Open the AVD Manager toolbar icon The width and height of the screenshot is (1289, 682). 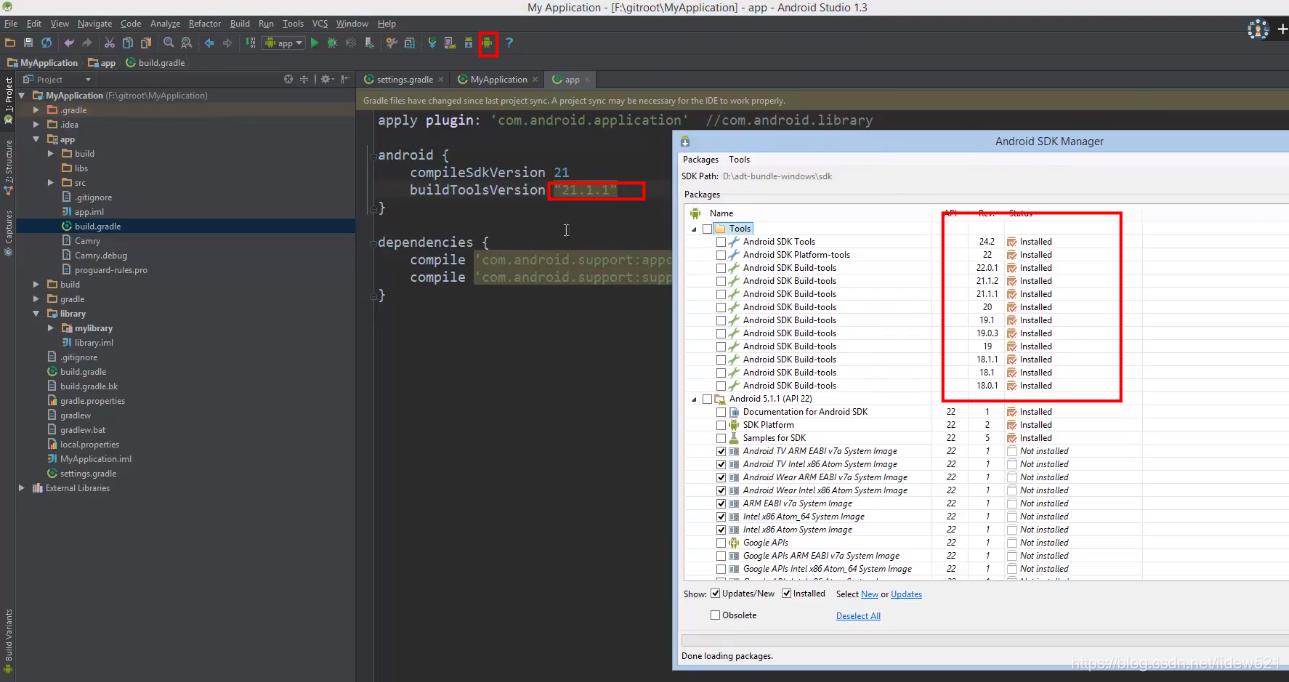450,43
